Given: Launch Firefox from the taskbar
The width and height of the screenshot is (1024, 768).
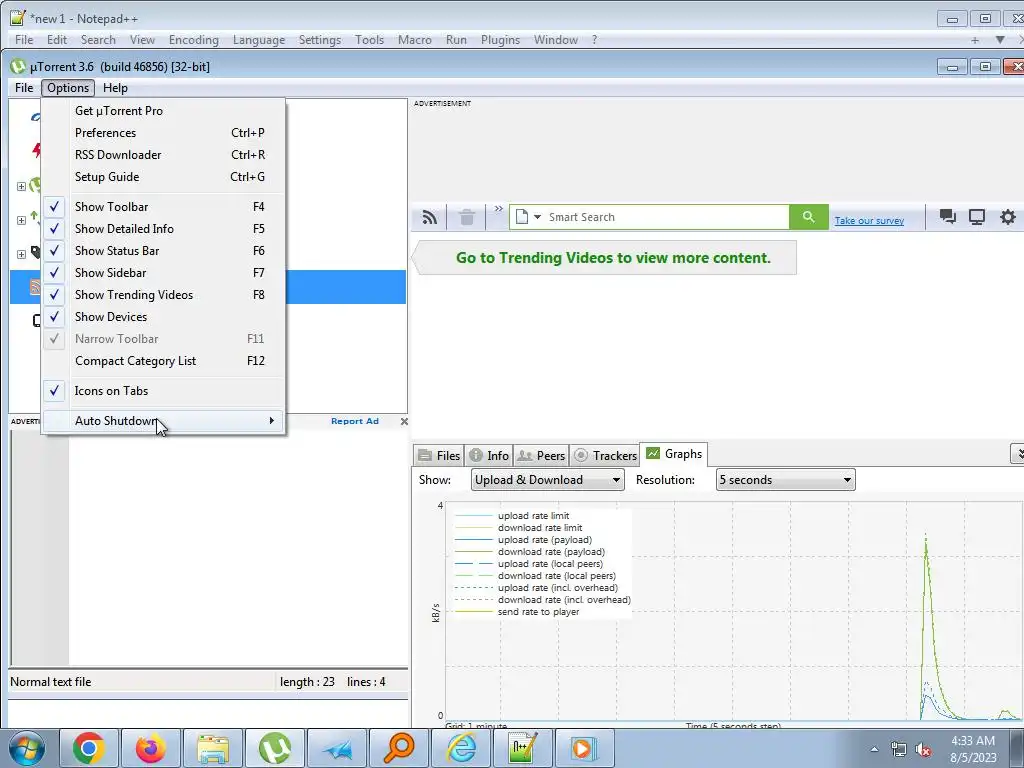Looking at the screenshot, I should point(151,748).
